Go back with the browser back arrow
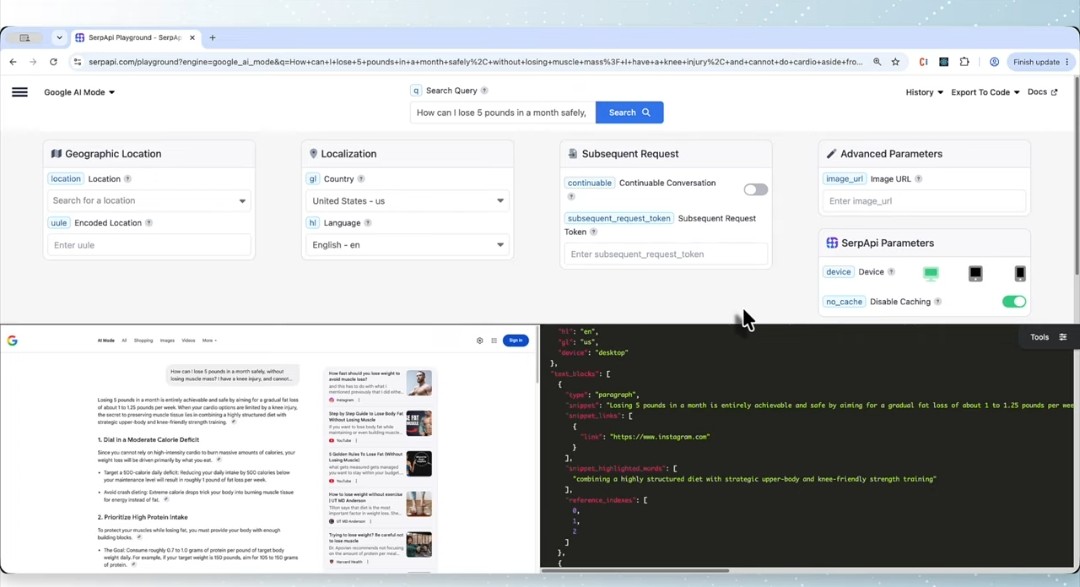This screenshot has width=1080, height=587. coord(13,62)
